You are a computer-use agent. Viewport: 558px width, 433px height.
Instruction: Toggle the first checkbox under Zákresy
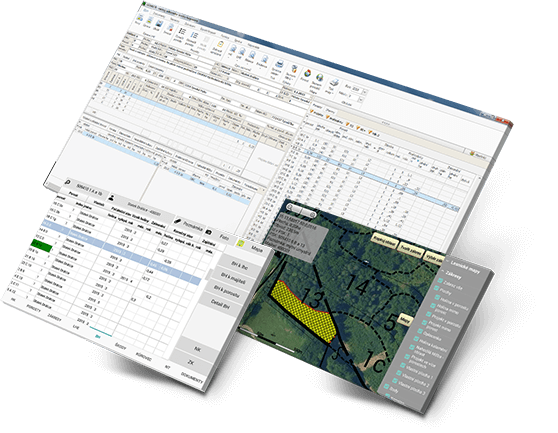[x=440, y=281]
